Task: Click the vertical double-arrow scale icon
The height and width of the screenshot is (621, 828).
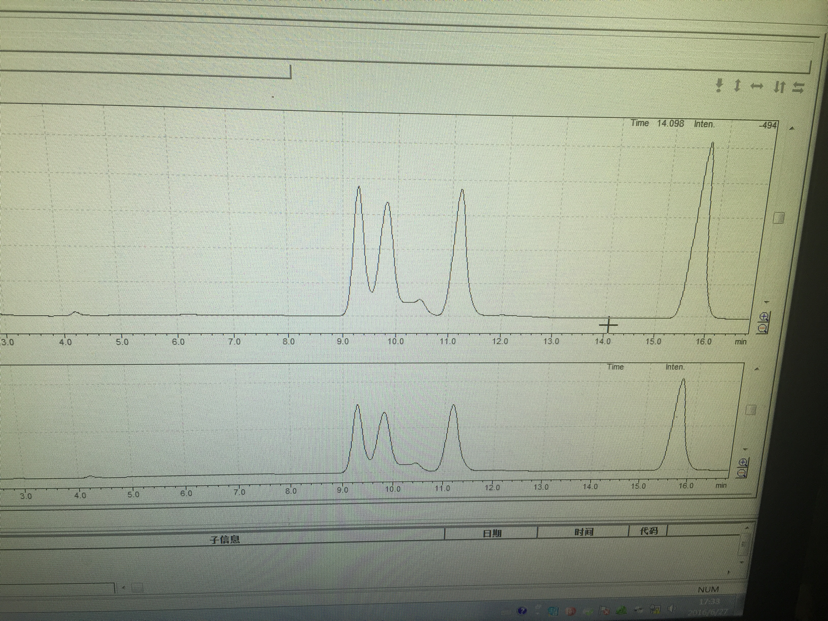Action: 737,86
